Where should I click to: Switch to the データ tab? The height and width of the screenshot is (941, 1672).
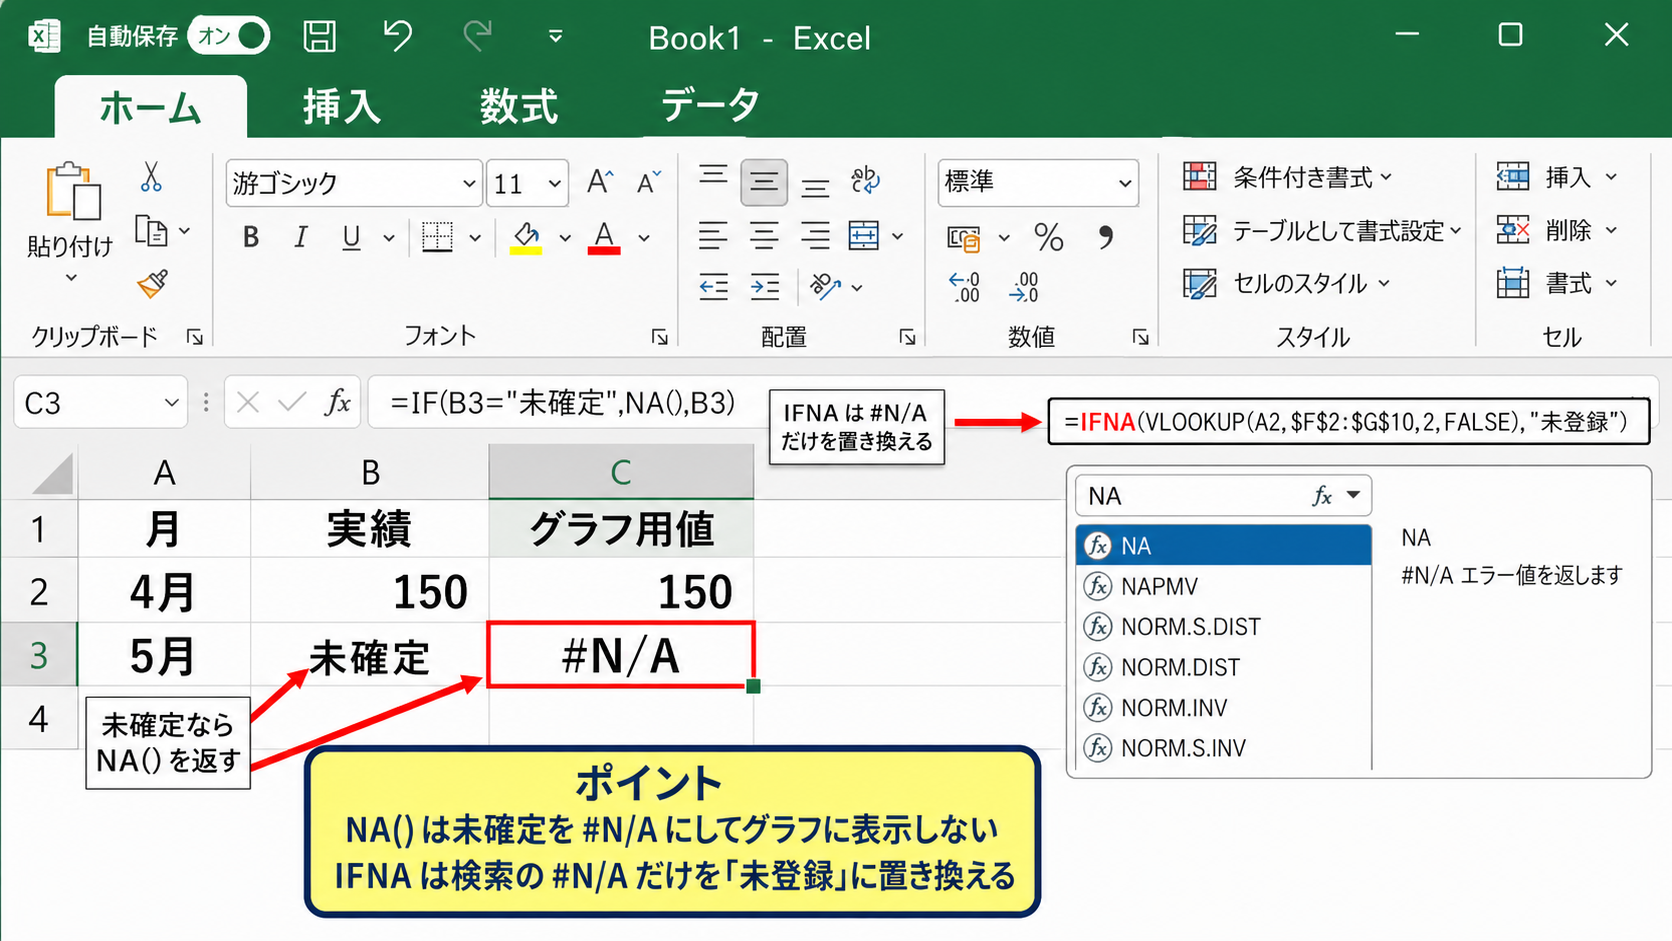coord(710,104)
